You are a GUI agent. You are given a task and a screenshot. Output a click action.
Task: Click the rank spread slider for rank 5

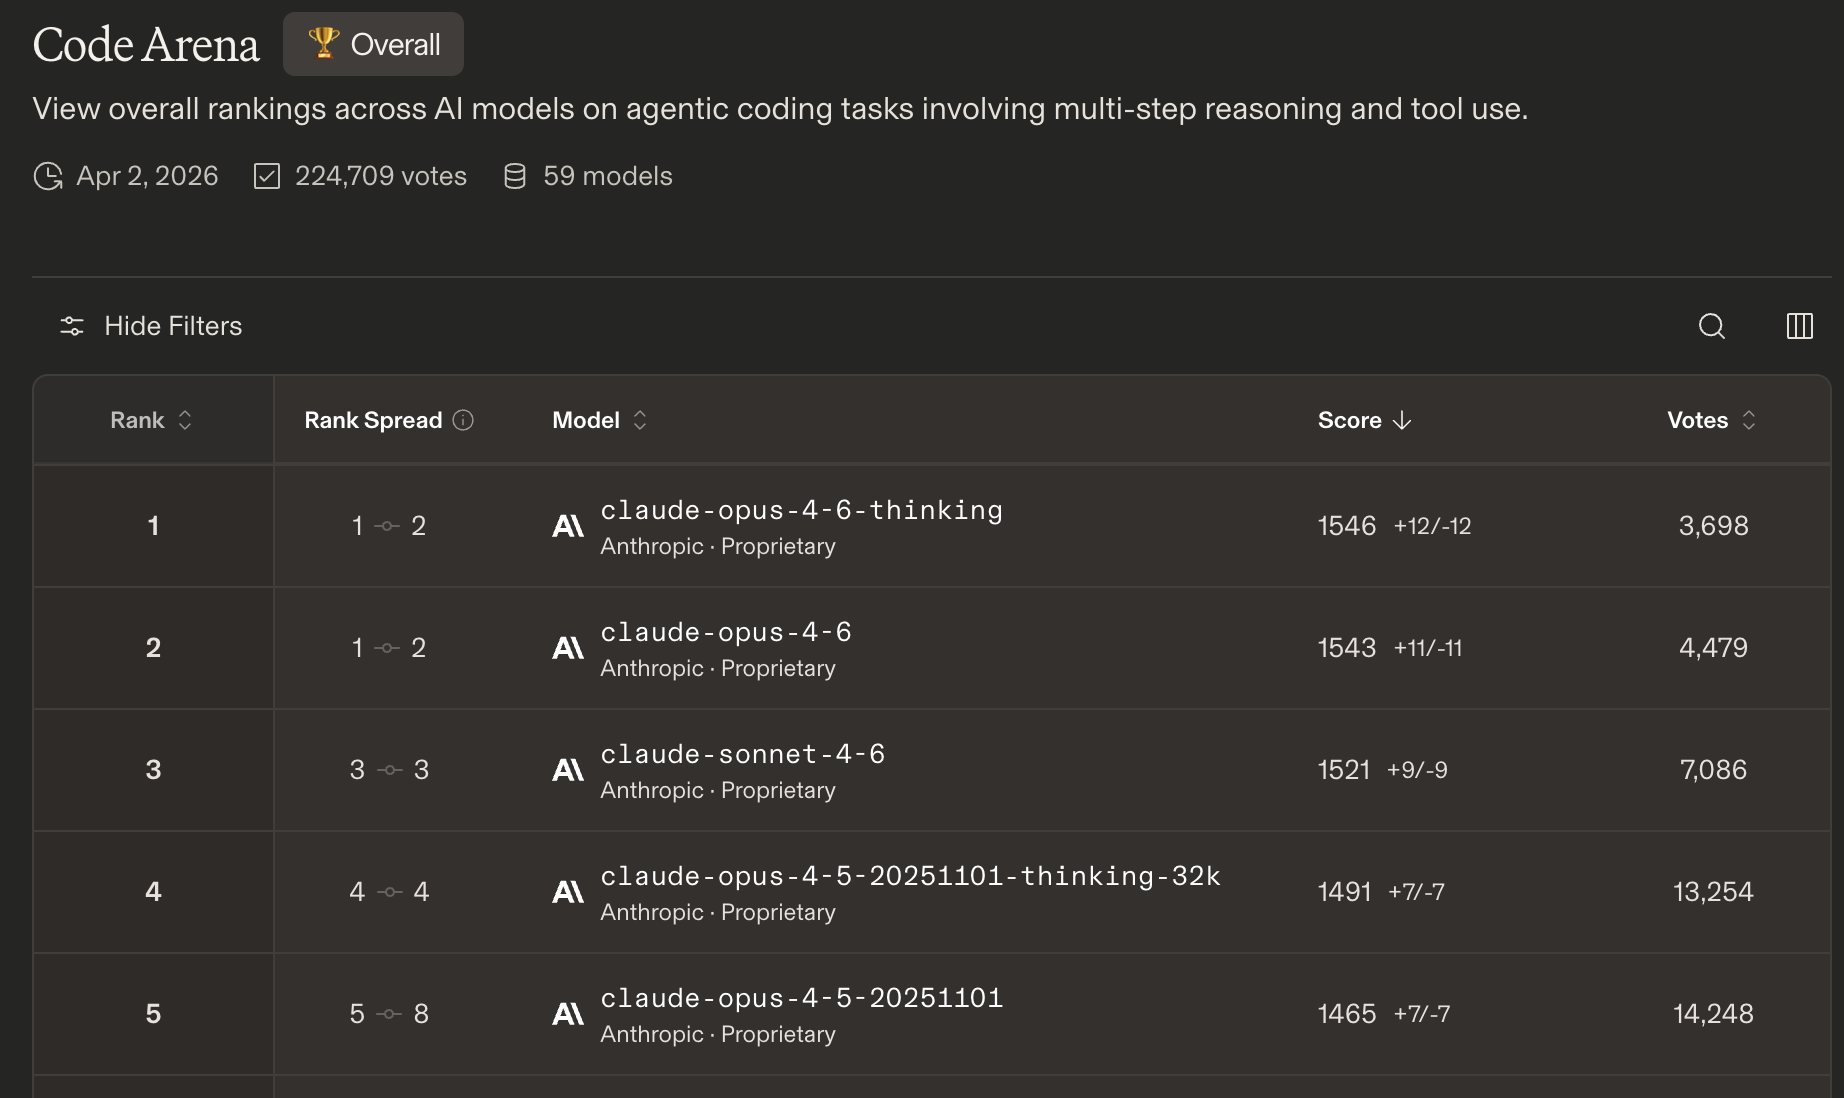[x=389, y=1014]
